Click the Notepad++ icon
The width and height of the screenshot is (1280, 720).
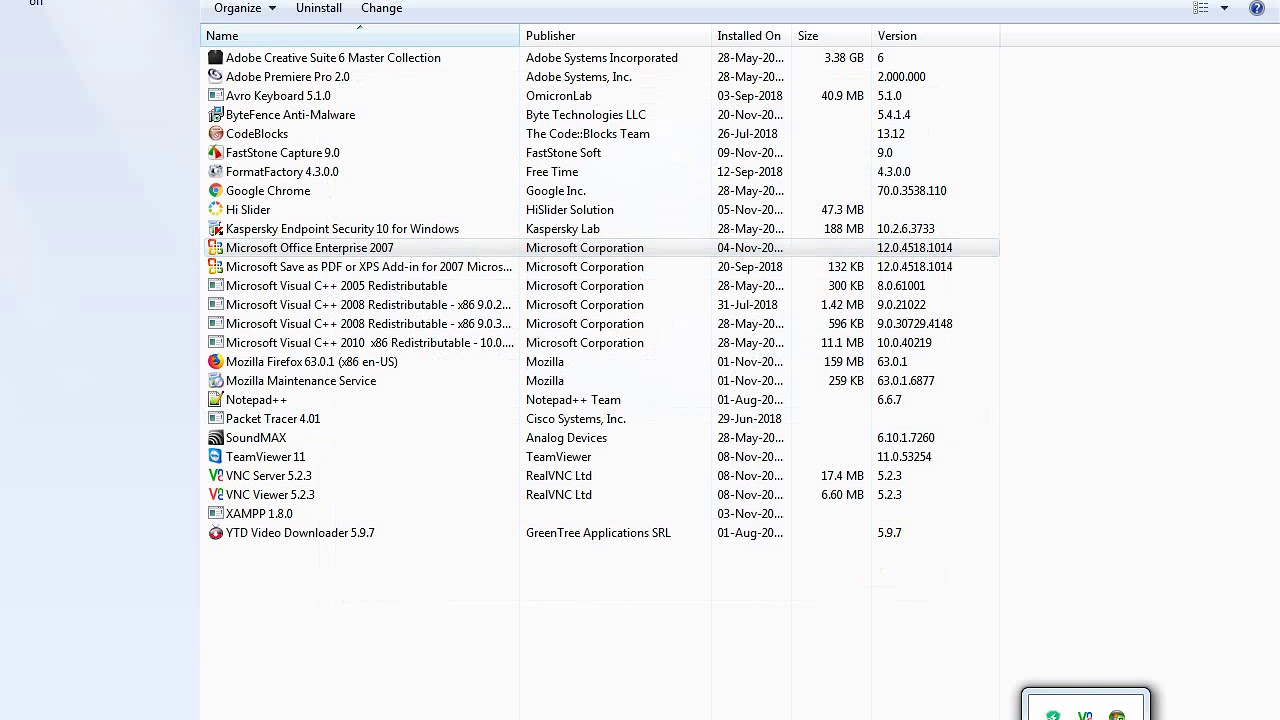tap(215, 400)
